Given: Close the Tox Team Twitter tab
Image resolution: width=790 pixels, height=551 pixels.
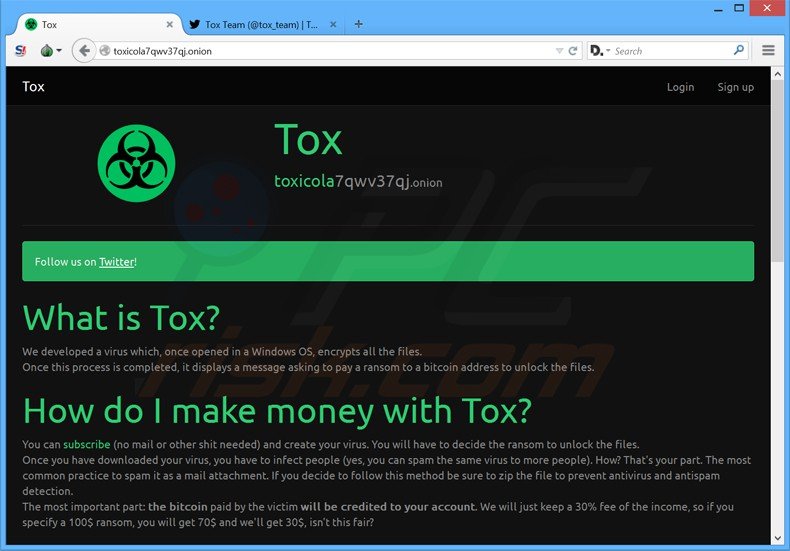Looking at the screenshot, I should tap(333, 24).
